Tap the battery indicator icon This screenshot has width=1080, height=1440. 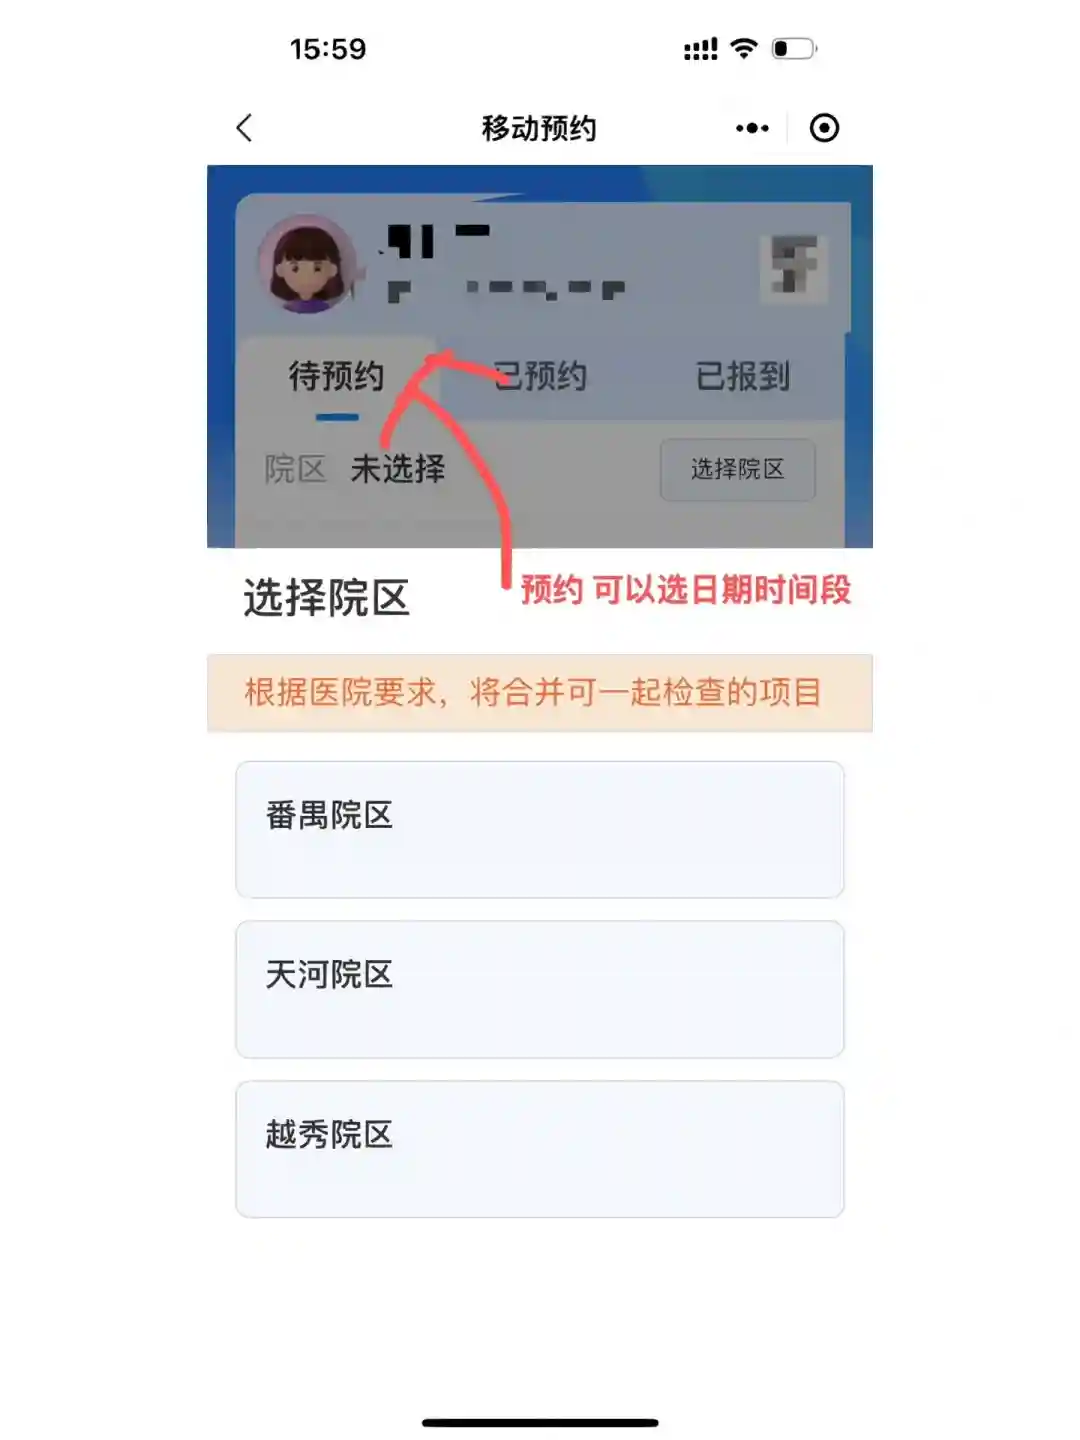pyautogui.click(x=795, y=48)
